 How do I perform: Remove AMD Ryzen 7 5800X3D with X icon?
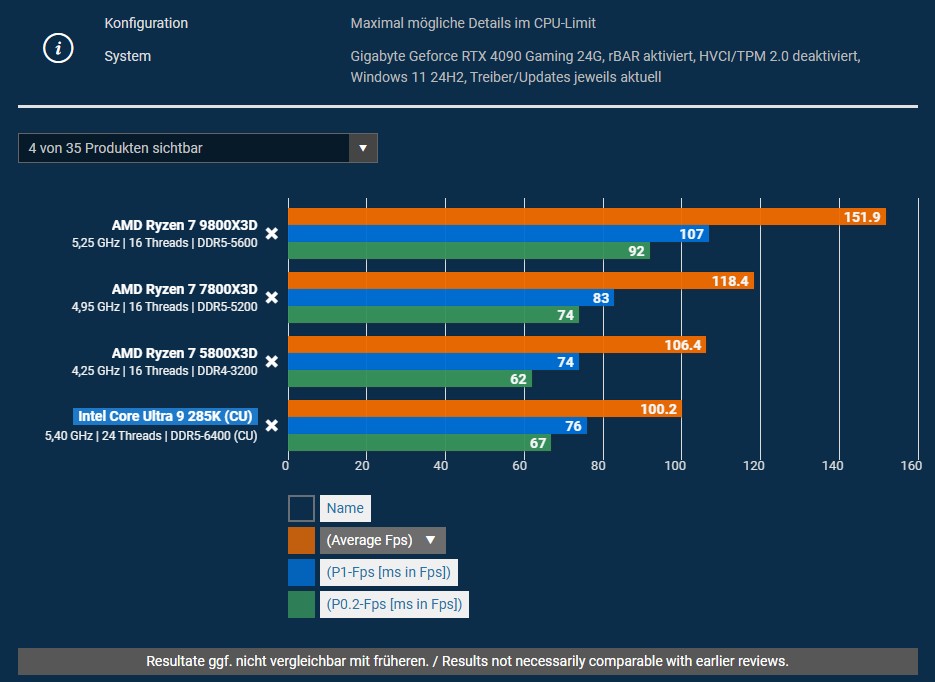272,362
